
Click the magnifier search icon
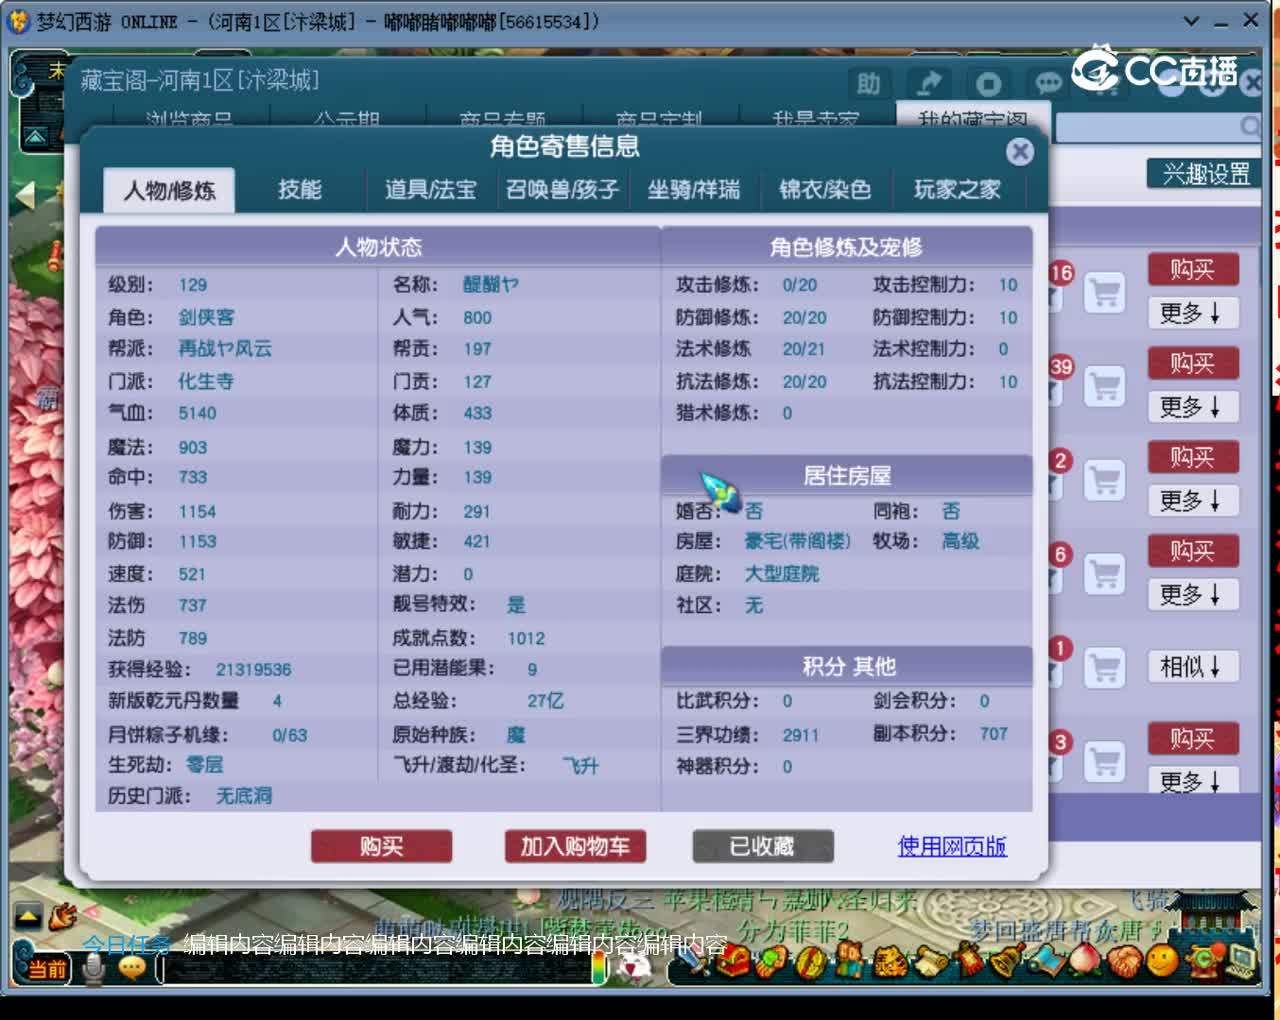(1249, 126)
